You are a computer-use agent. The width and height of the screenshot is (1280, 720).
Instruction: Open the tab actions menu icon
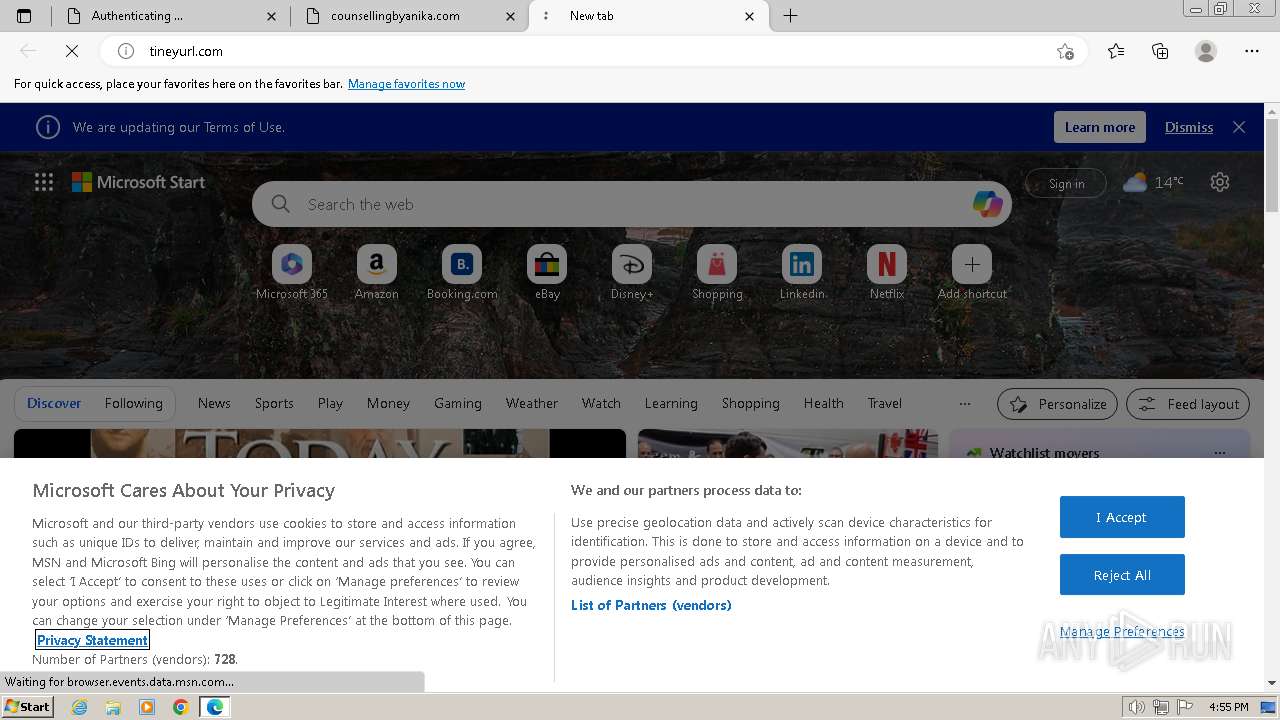24,16
